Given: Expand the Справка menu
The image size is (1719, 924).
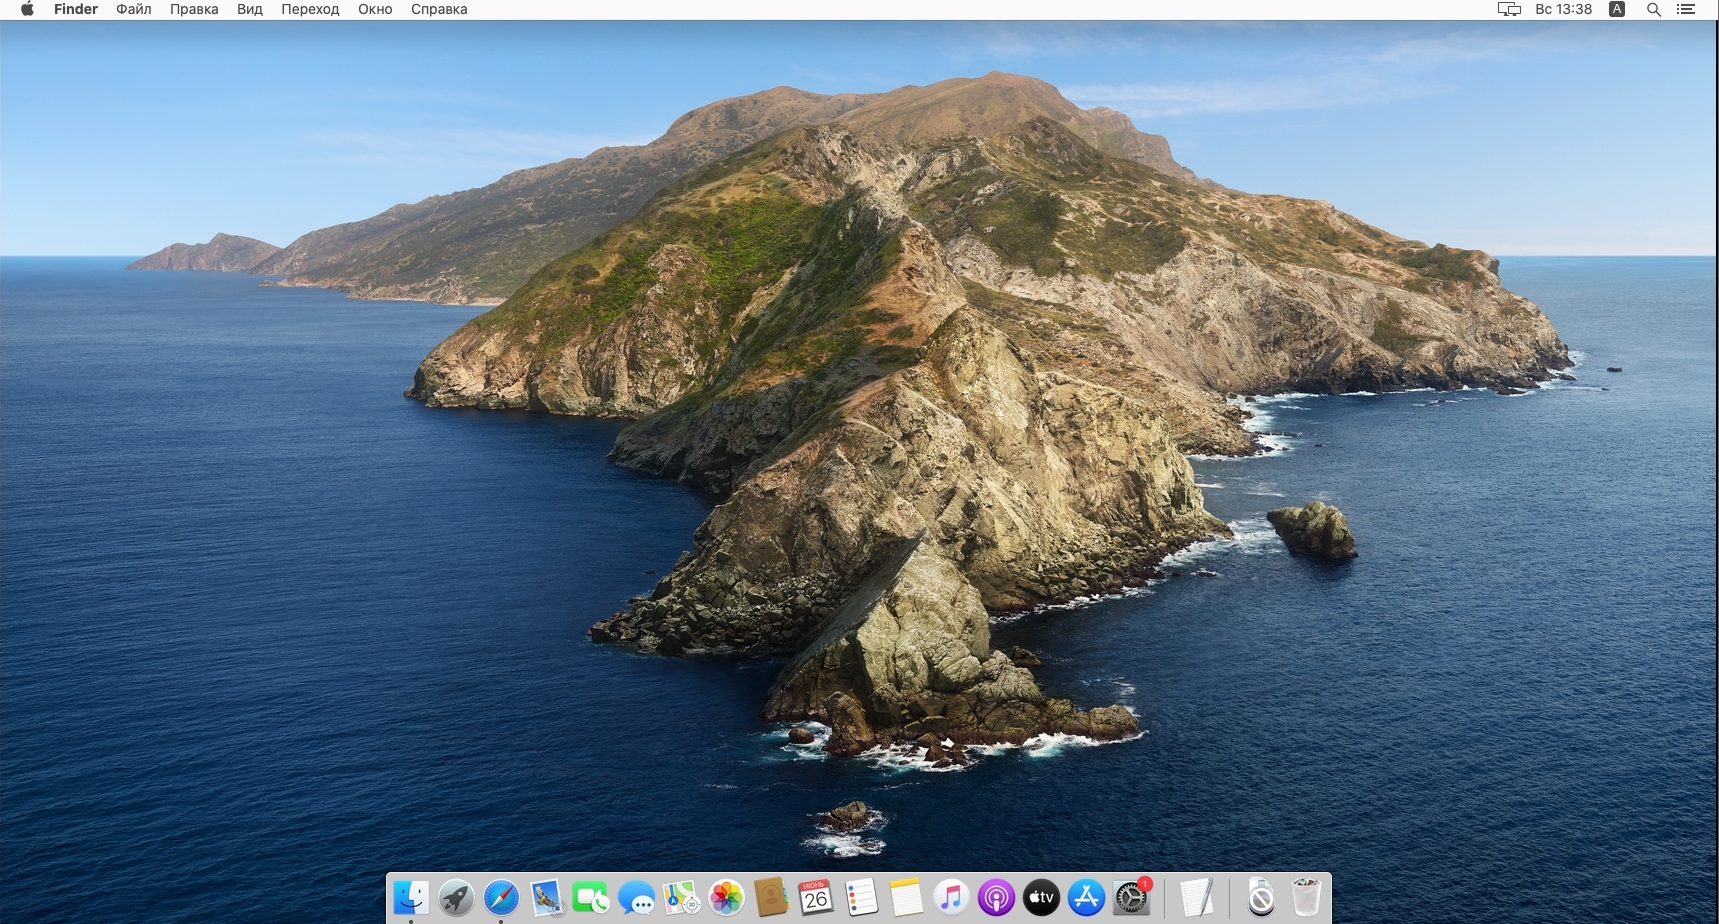Looking at the screenshot, I should 439,9.
